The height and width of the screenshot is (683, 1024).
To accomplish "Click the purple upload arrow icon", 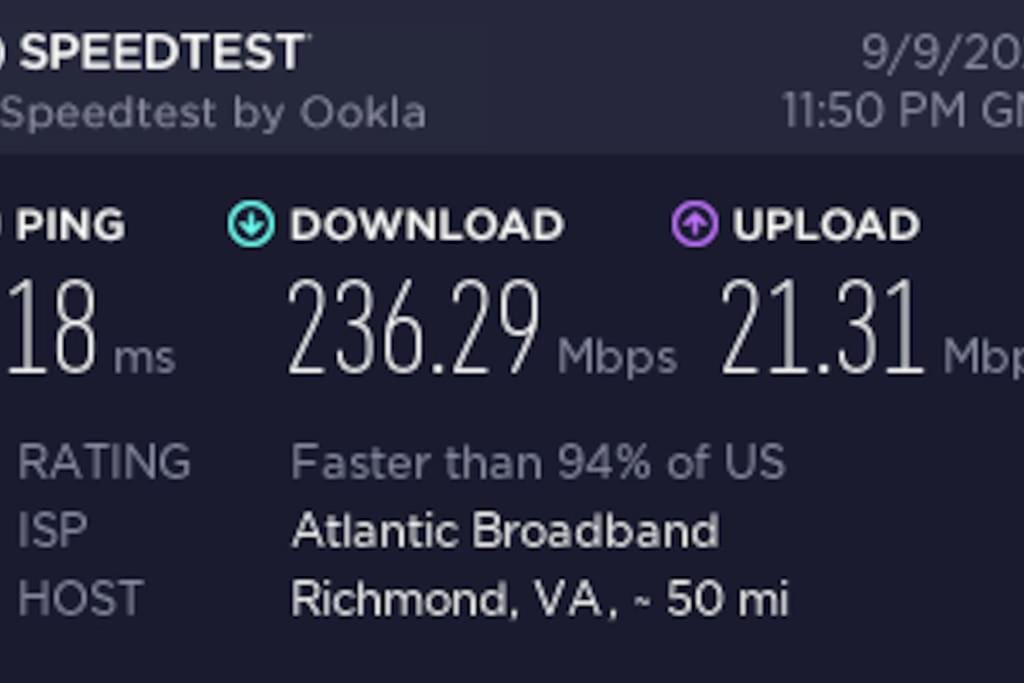I will (694, 224).
